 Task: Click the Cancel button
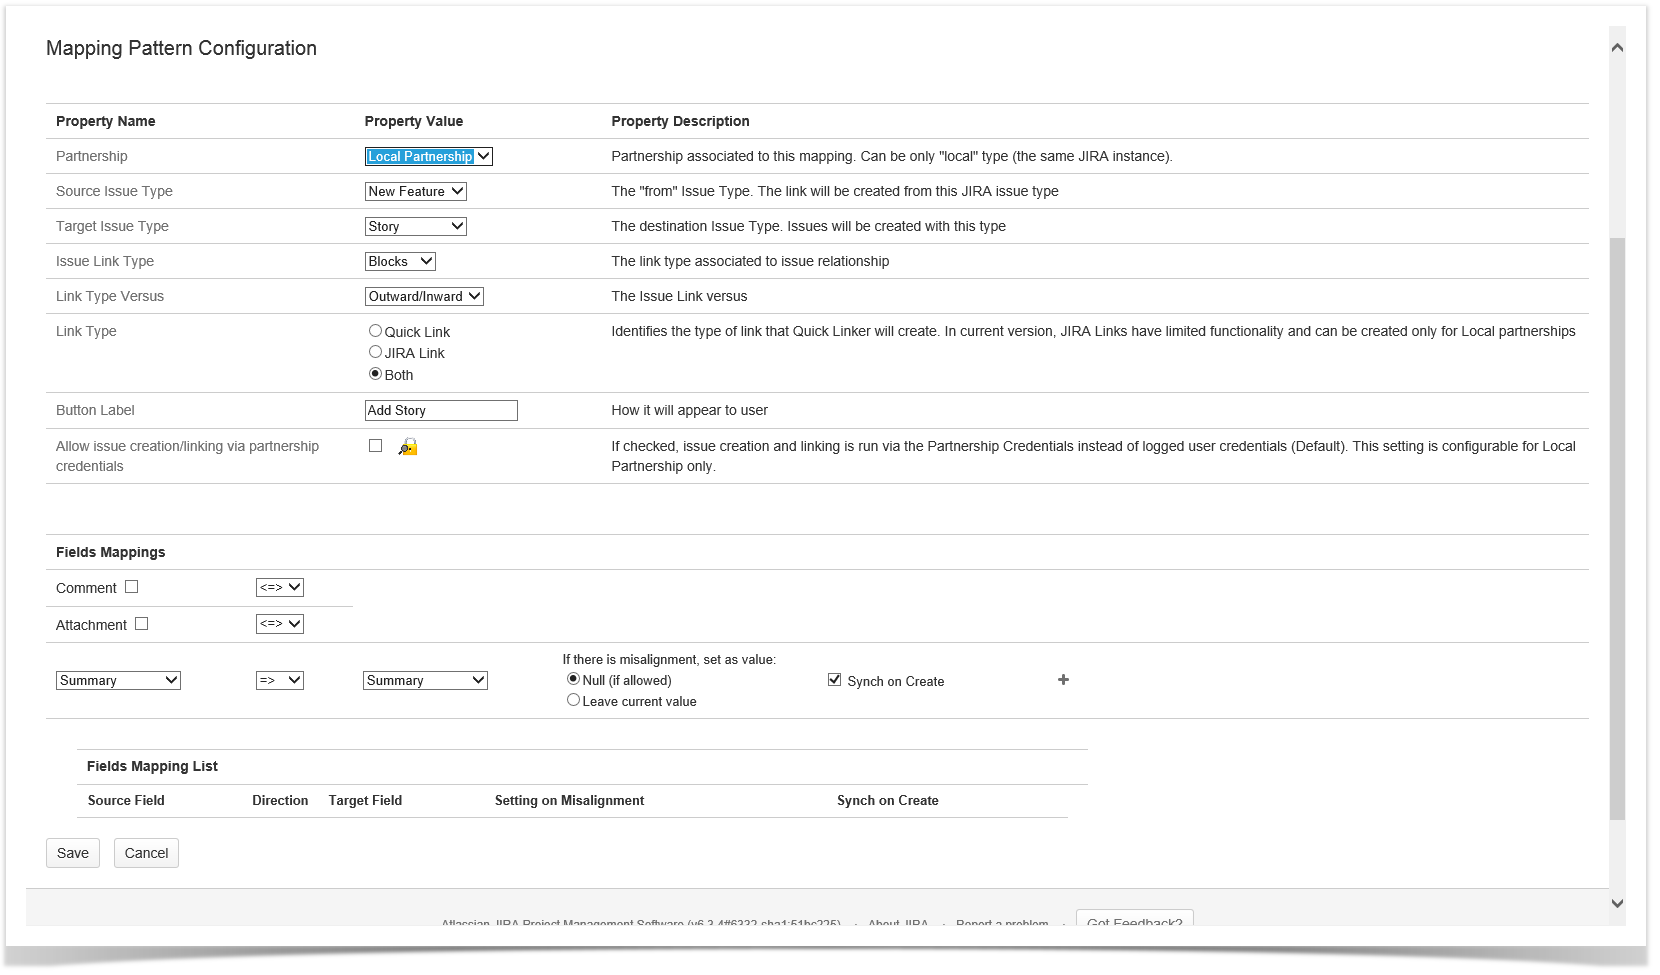coord(146,853)
